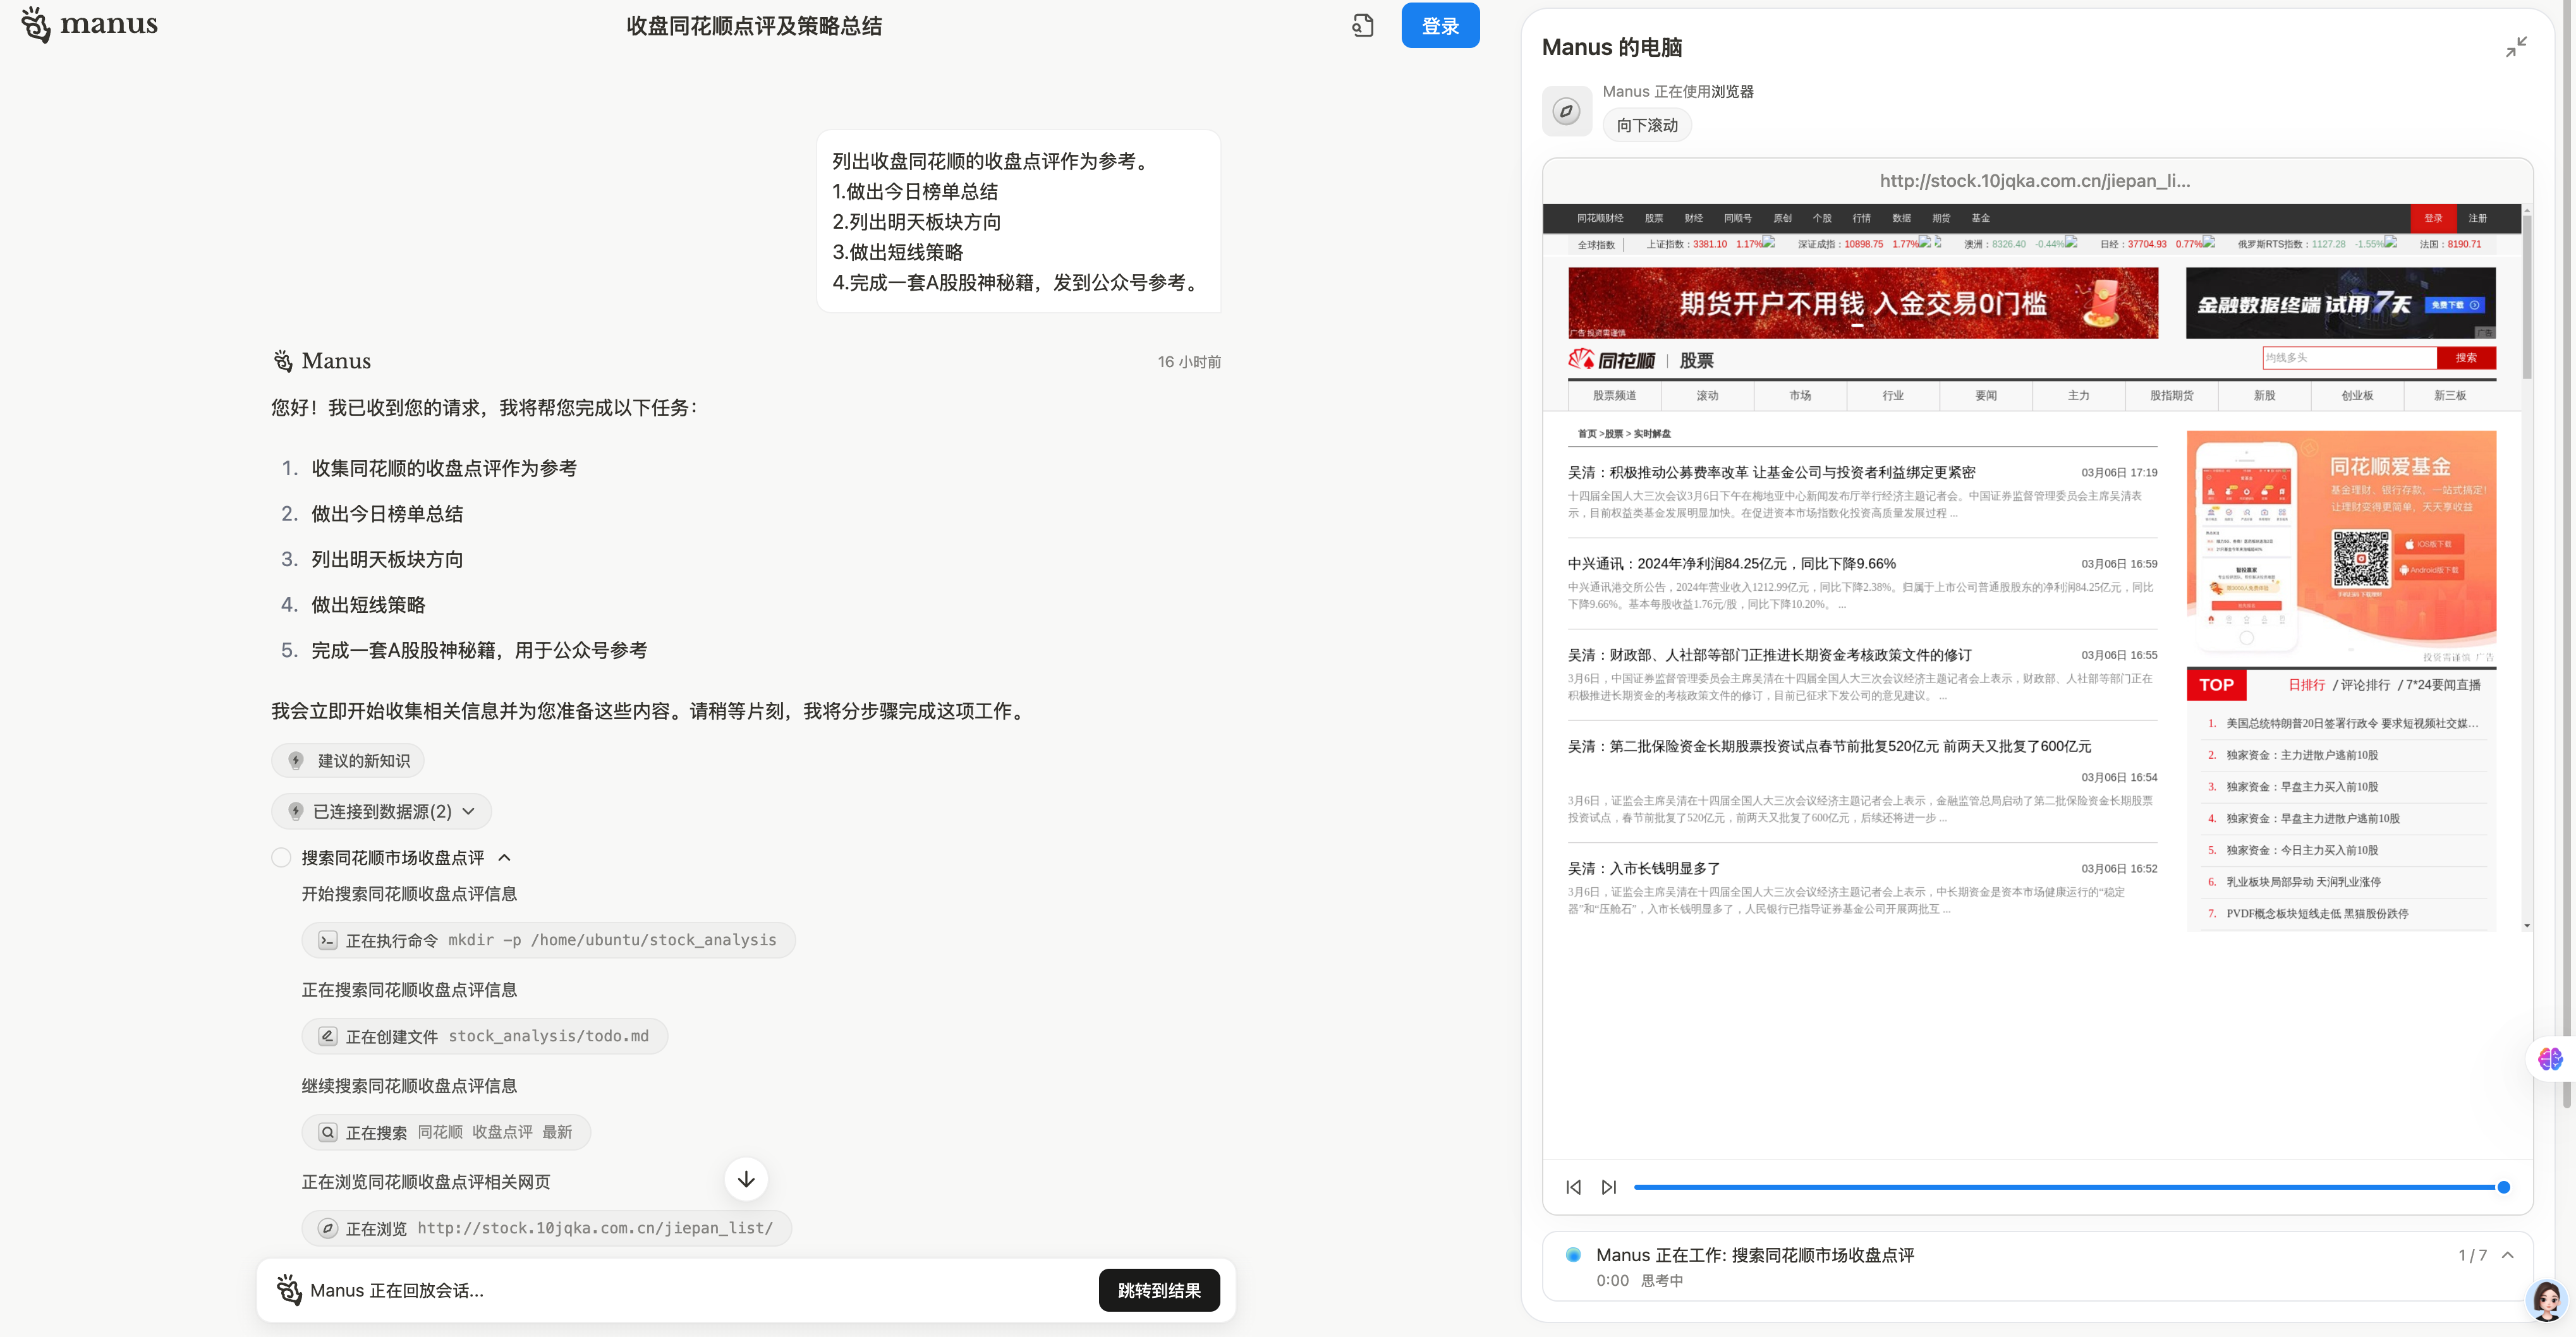Collapse the 搜索同花顺市场收盘点评 step chevron
This screenshot has width=2576, height=1337.
tap(505, 857)
